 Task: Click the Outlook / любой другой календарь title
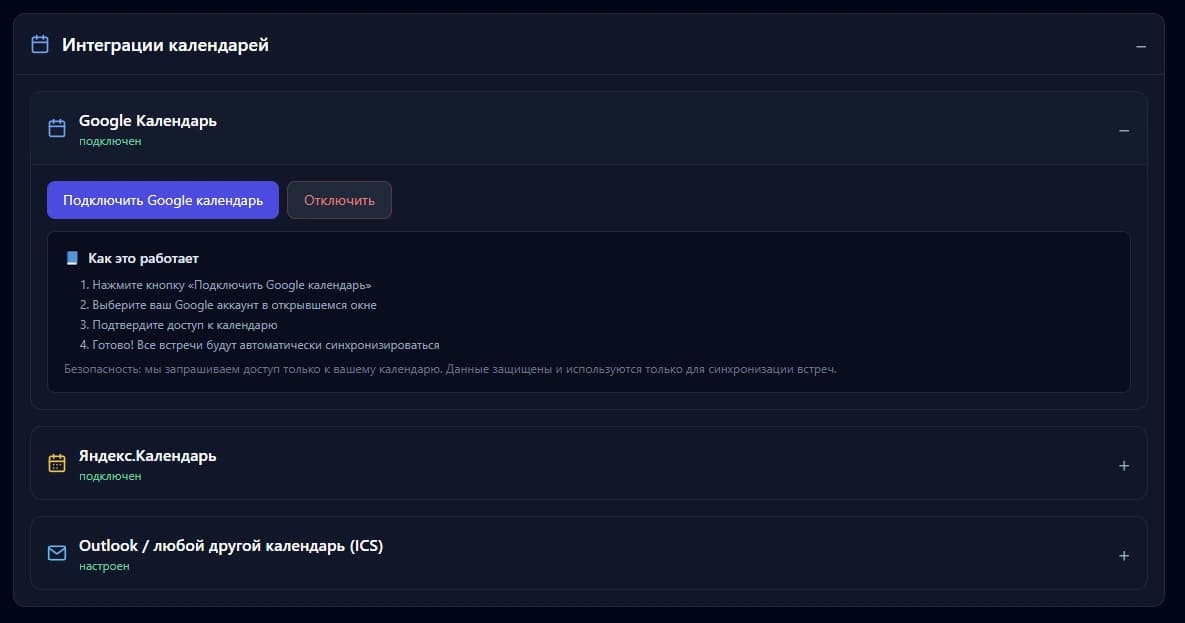[x=231, y=546]
